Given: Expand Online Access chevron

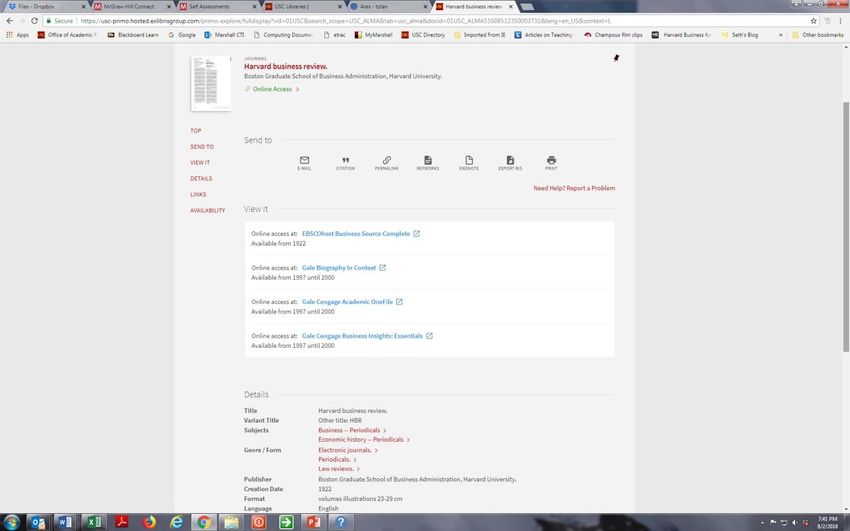Looking at the screenshot, I should 298,89.
